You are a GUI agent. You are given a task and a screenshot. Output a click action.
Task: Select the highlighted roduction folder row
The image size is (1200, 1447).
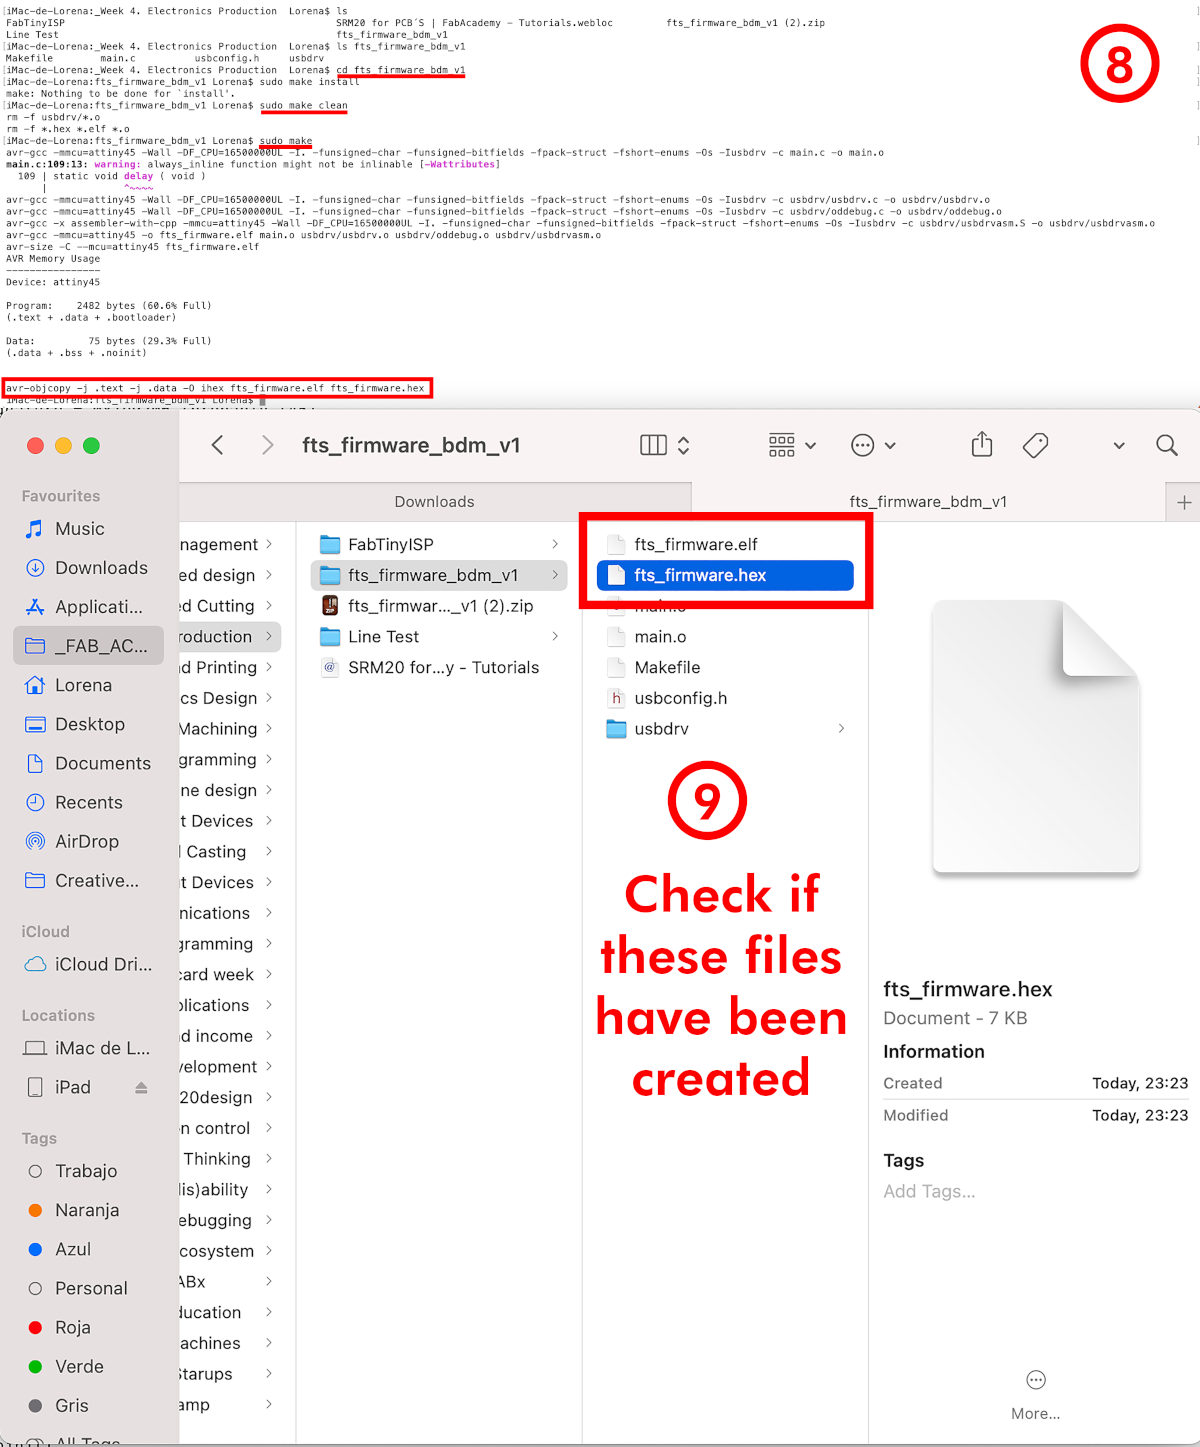point(230,636)
